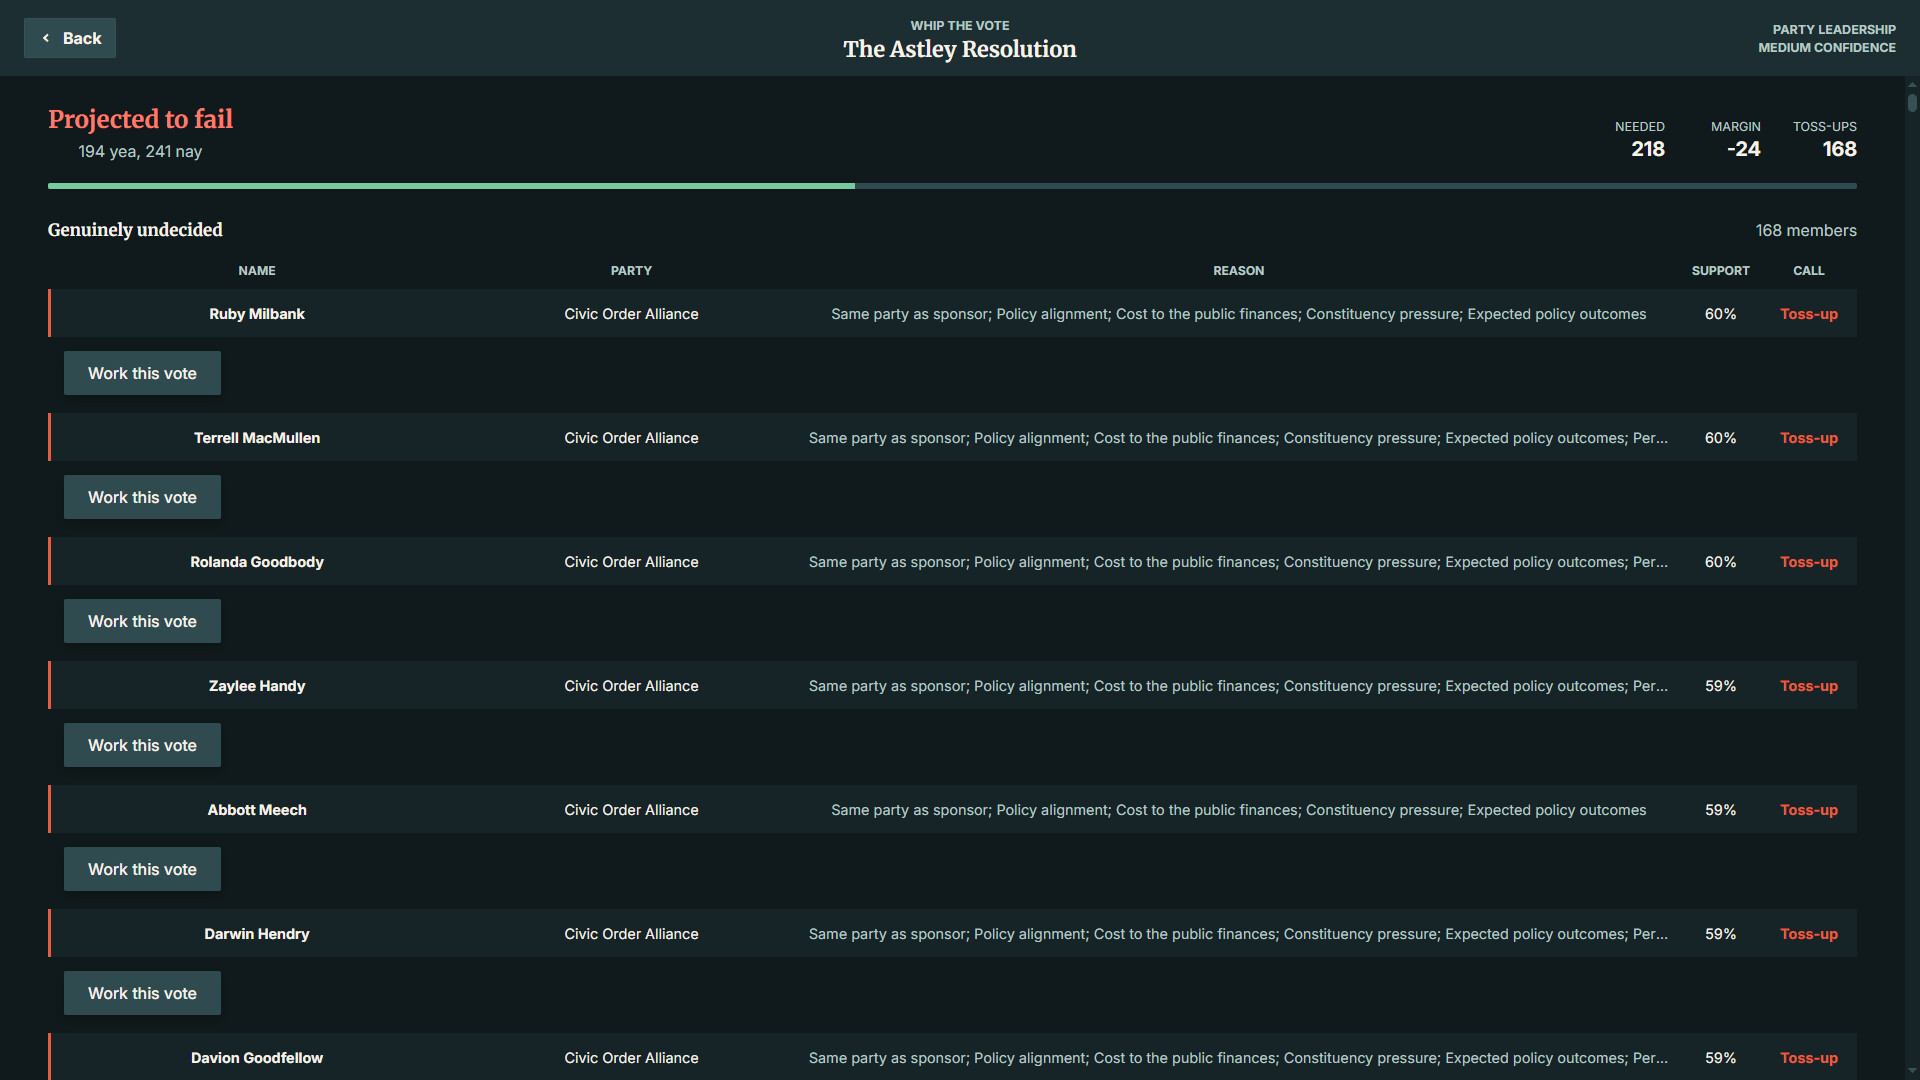The height and width of the screenshot is (1080, 1920).
Task: Click the Party Leadership Medium Confidence label
Action: (1827, 38)
